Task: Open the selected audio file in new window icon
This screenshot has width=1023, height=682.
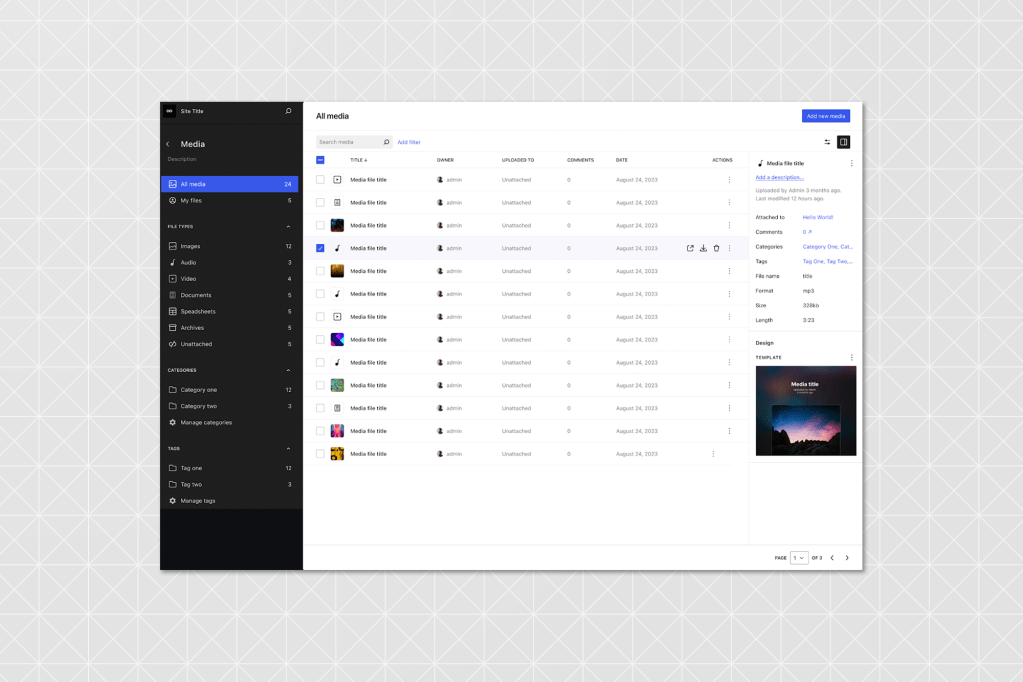Action: point(690,248)
